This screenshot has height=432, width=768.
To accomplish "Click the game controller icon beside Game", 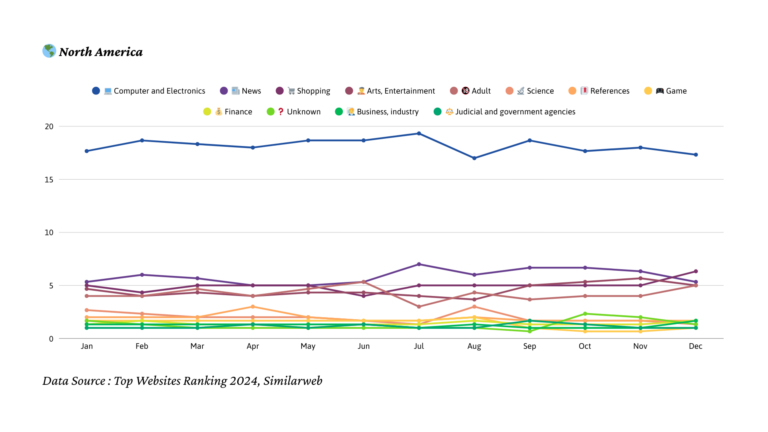I will coord(660,91).
